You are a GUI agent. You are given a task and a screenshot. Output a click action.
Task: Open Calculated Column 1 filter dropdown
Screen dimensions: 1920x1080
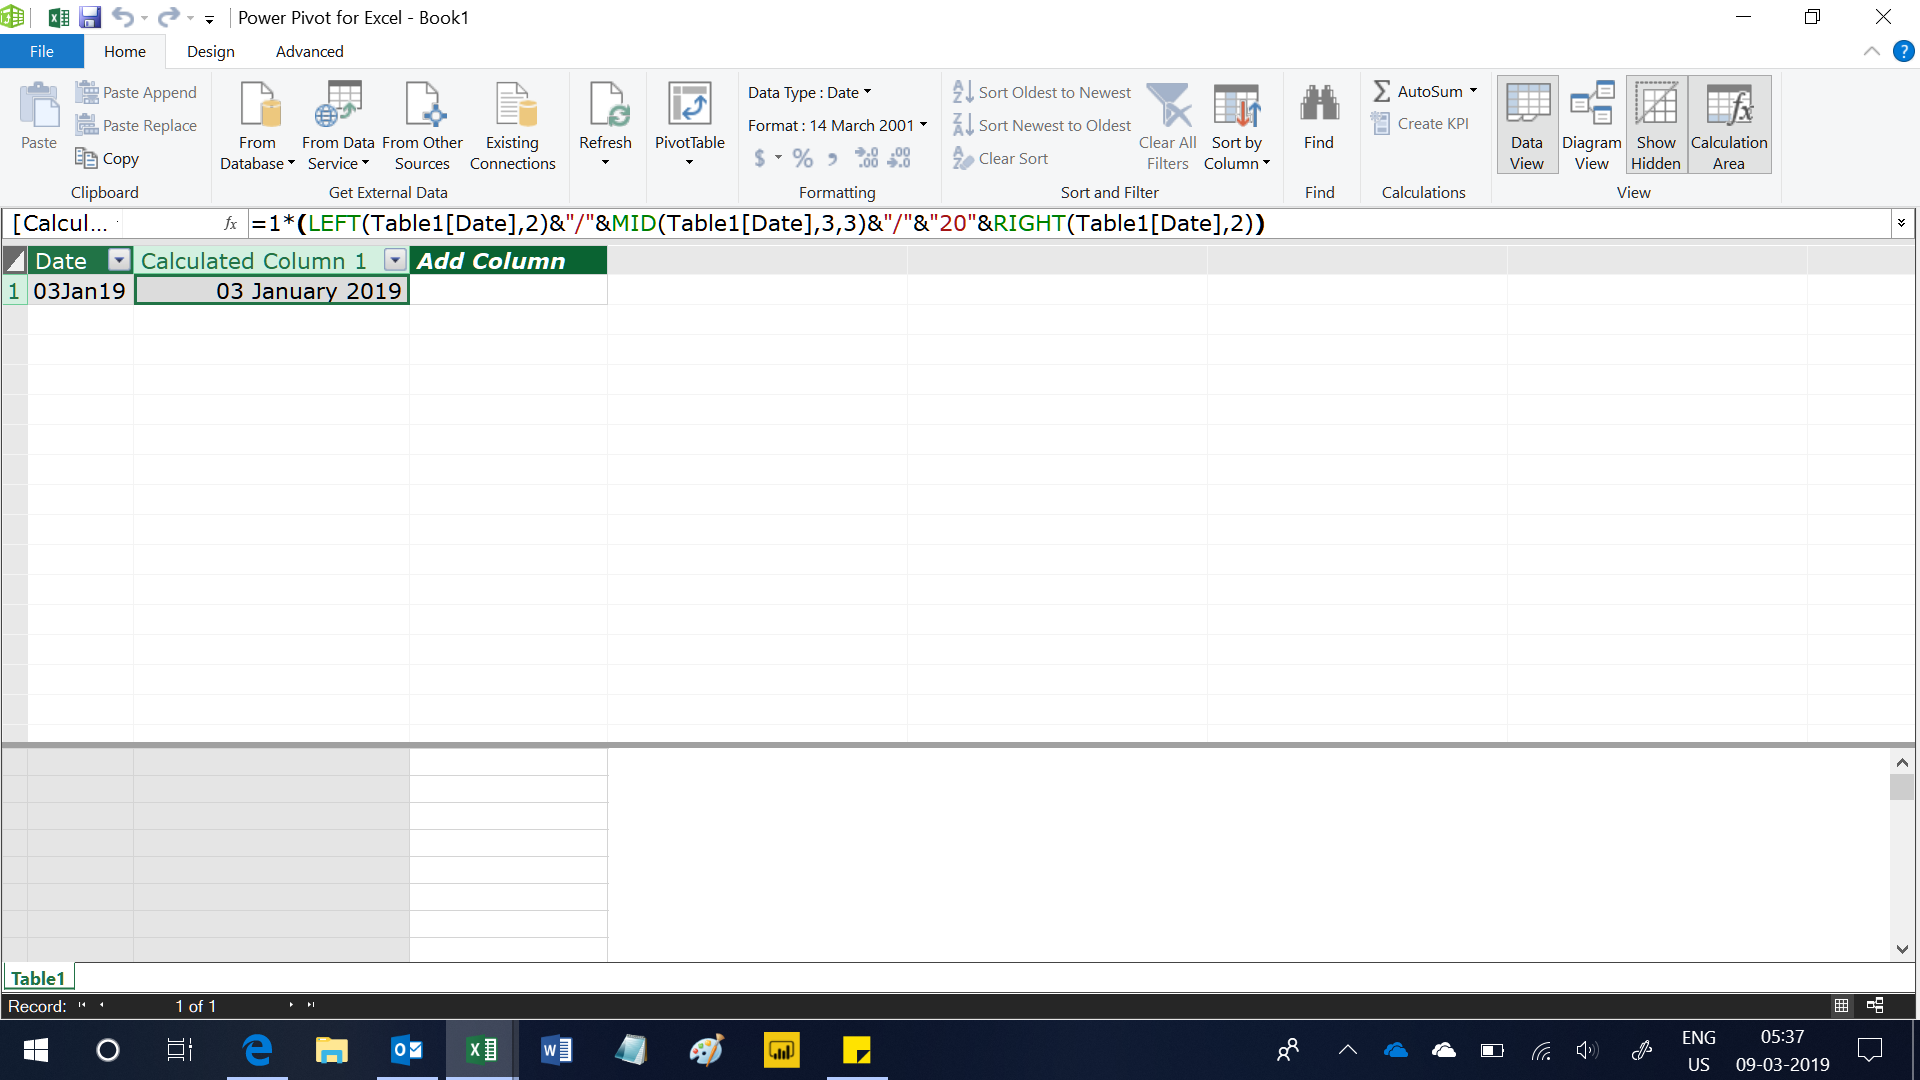tap(395, 260)
